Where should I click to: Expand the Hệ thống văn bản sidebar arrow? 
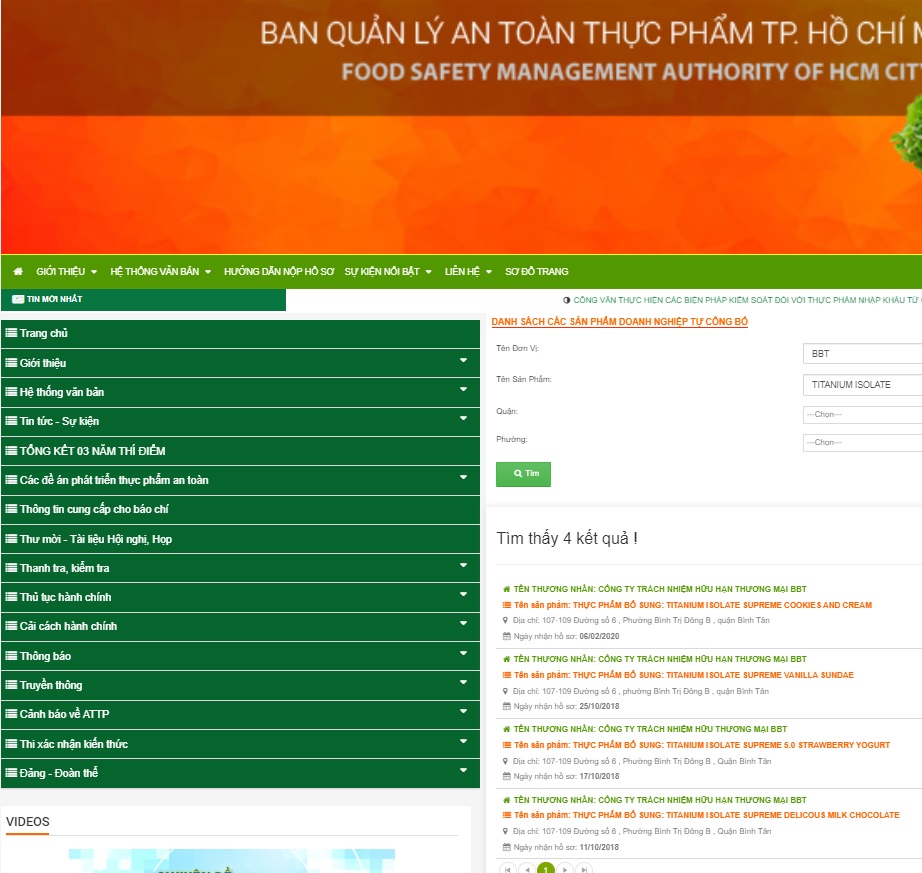click(463, 389)
